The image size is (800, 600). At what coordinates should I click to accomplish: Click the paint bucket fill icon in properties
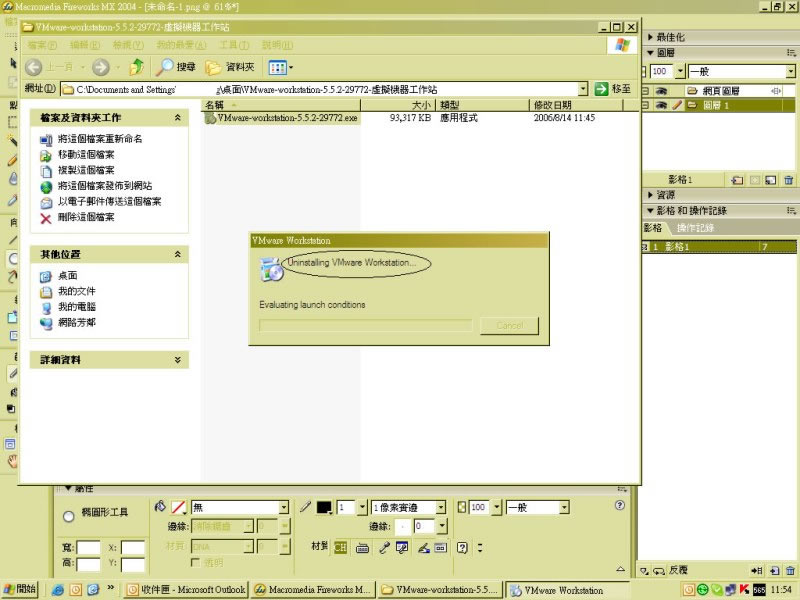pyautogui.click(x=160, y=507)
